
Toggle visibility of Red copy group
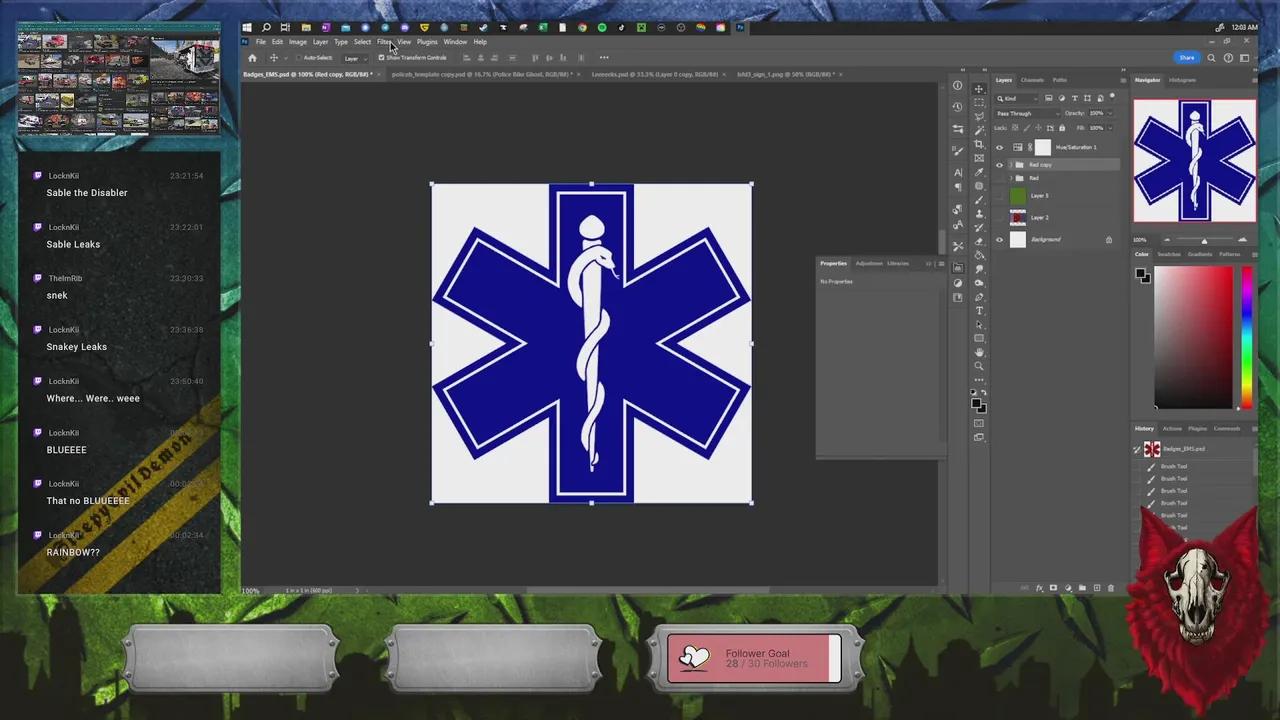999,165
